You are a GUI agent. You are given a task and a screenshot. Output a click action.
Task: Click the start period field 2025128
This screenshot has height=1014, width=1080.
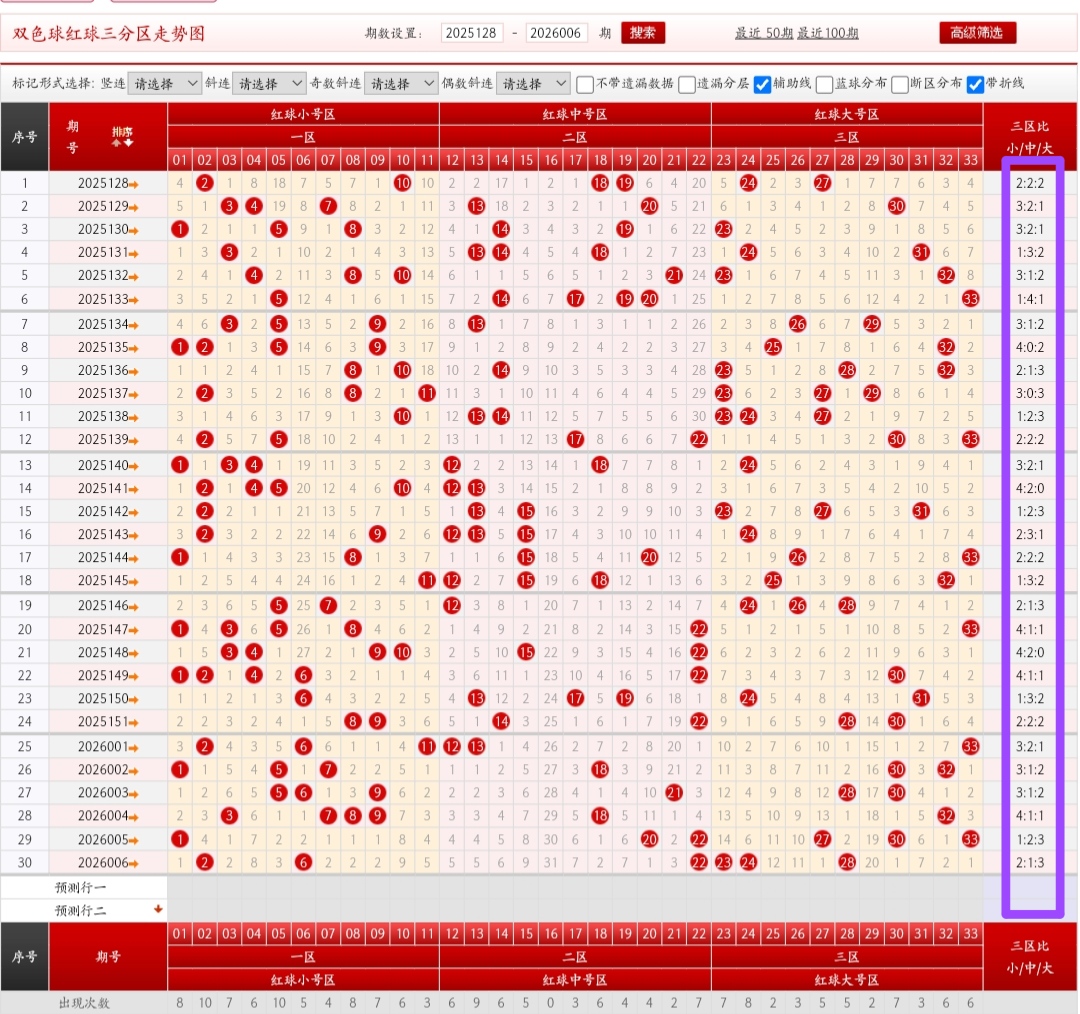click(471, 33)
